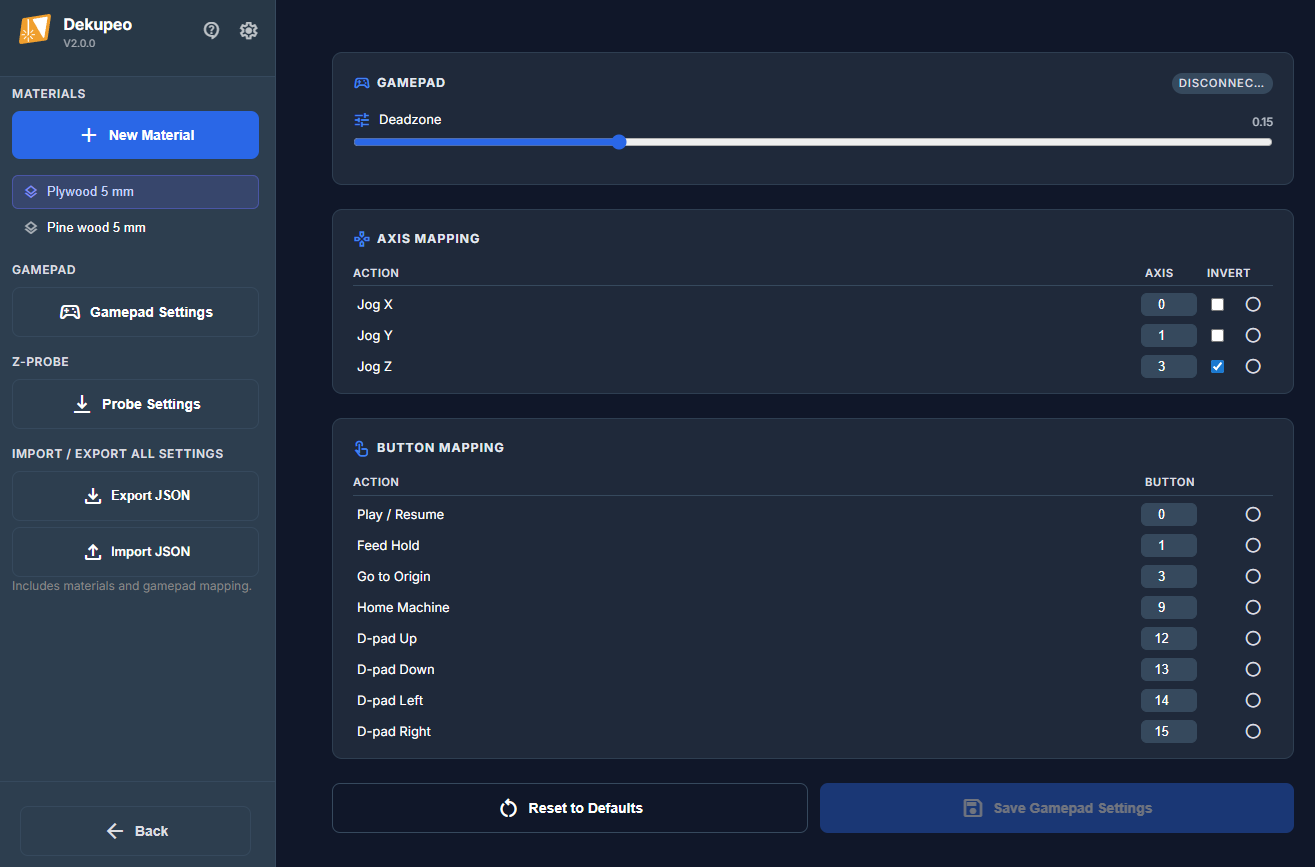Image resolution: width=1315 pixels, height=867 pixels.
Task: Create a New Material
Action: (x=135, y=135)
